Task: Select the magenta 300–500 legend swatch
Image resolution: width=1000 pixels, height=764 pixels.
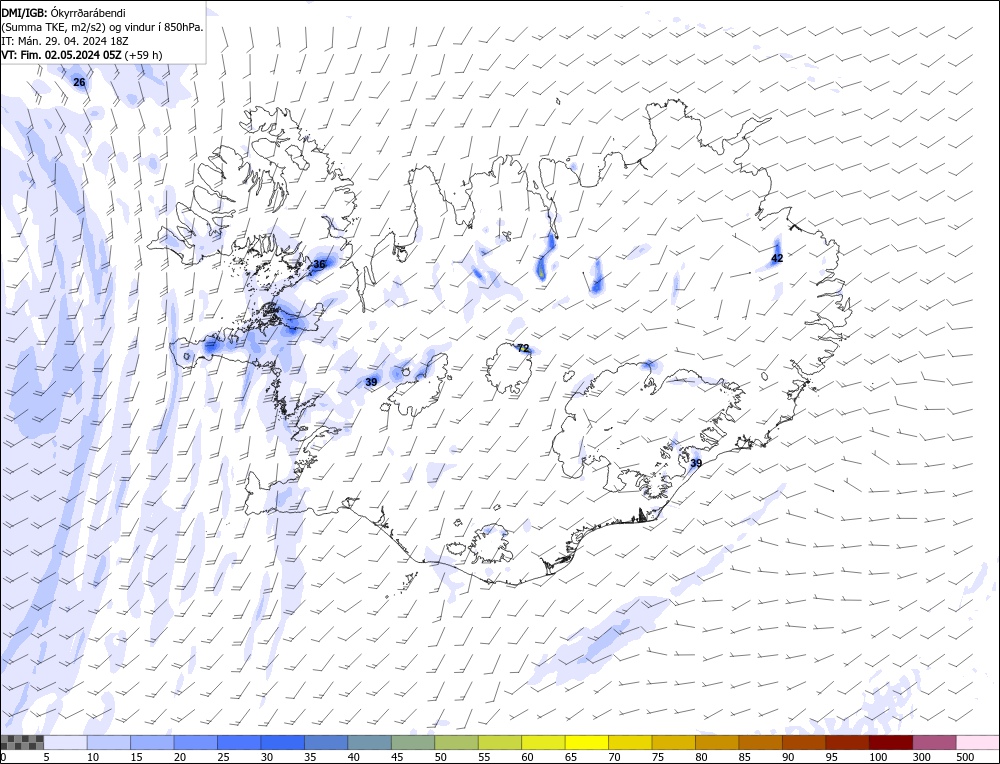Action: coord(934,742)
